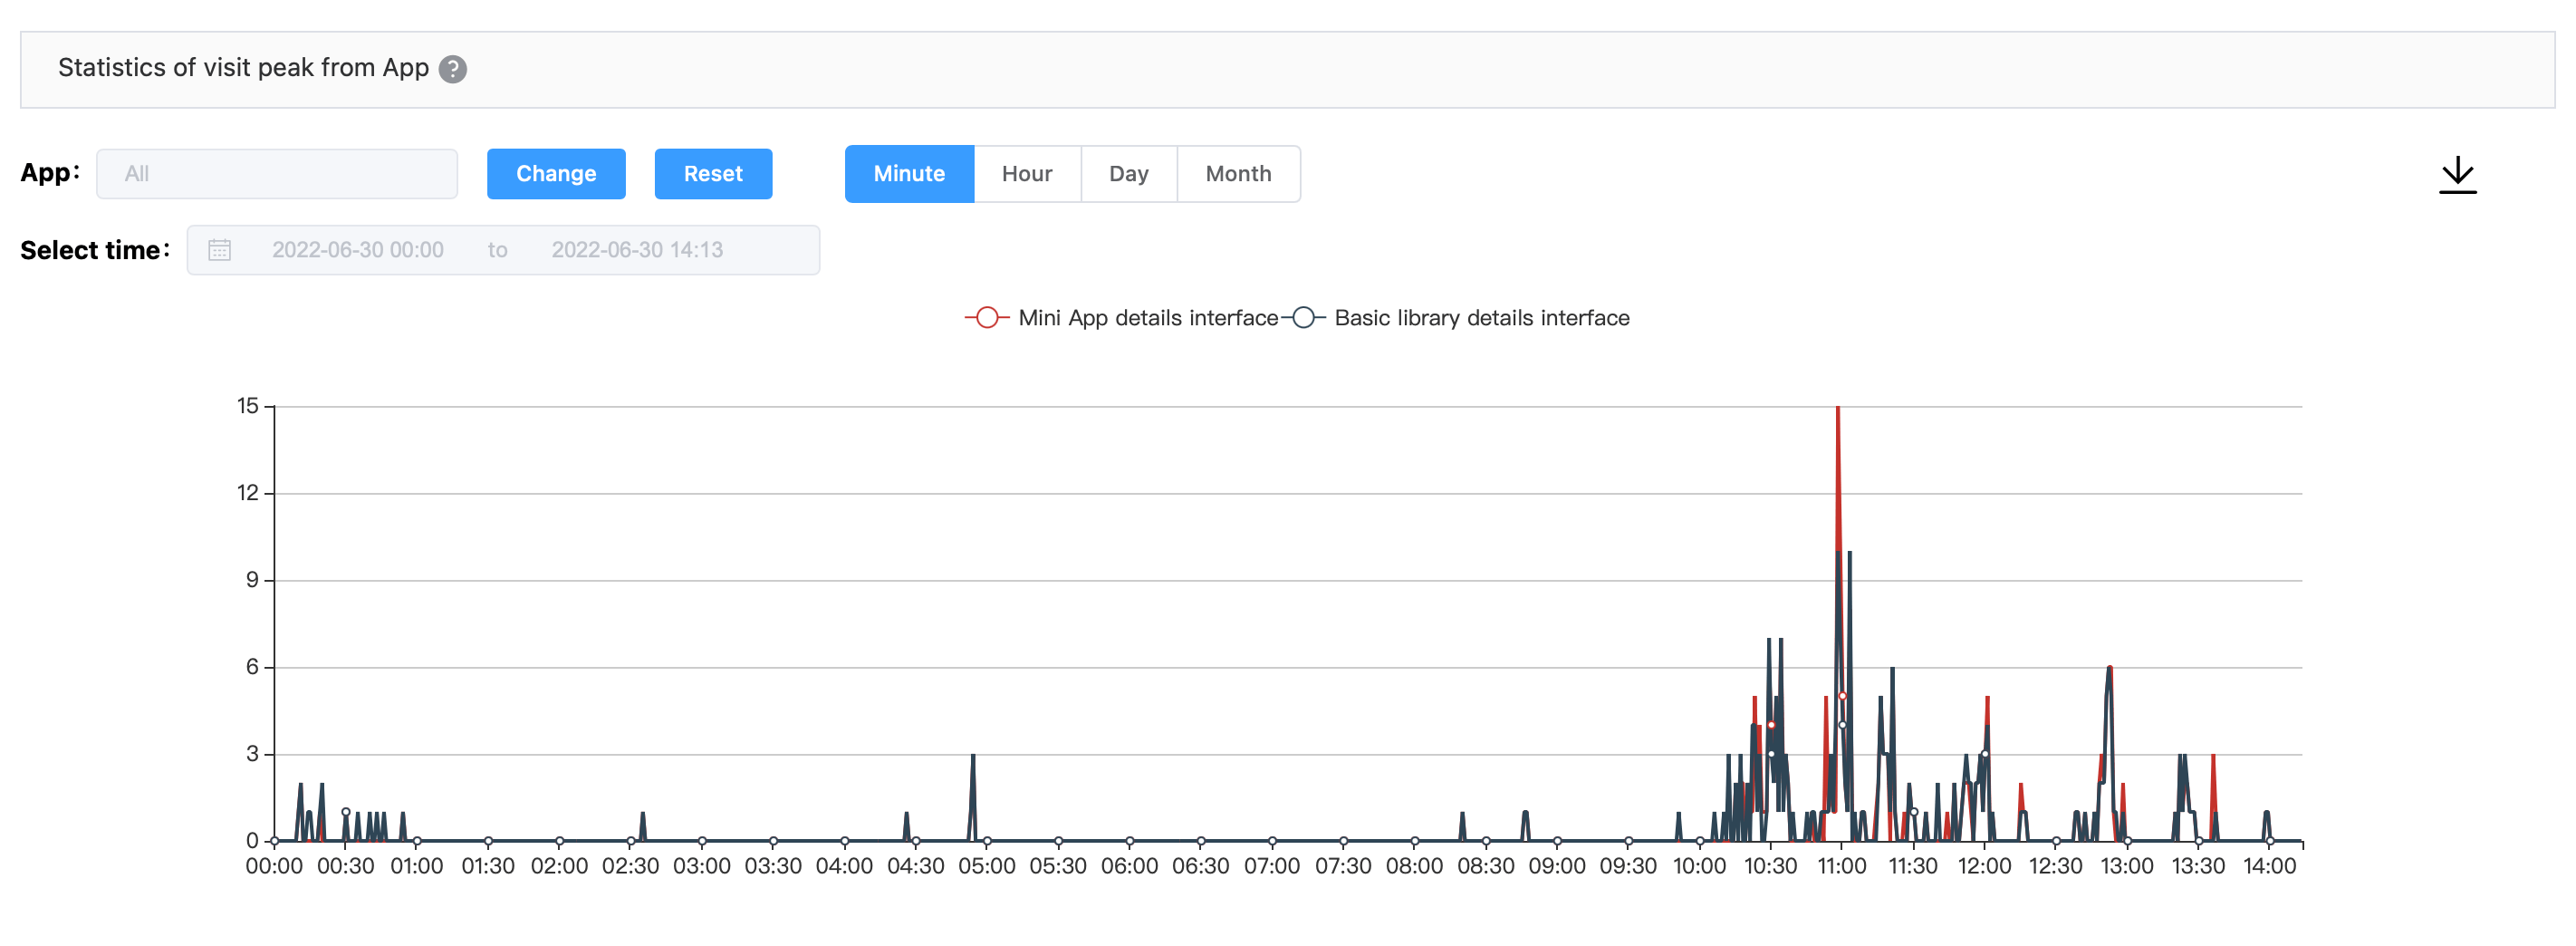Switch to Hour granularity

pyautogui.click(x=1027, y=174)
